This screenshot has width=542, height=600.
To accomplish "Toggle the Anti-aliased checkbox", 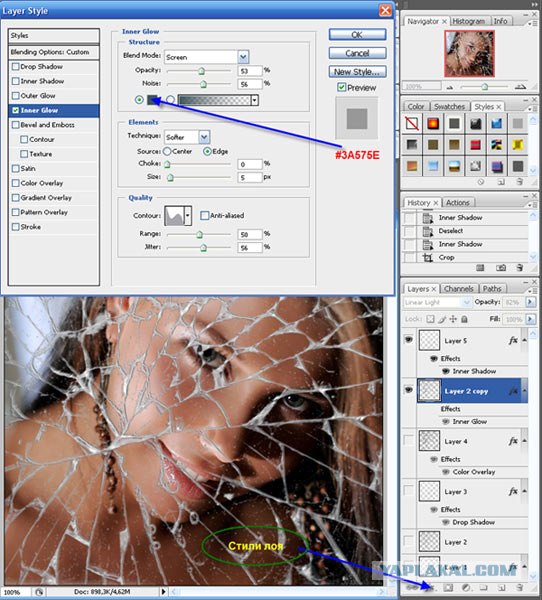I will [x=205, y=215].
